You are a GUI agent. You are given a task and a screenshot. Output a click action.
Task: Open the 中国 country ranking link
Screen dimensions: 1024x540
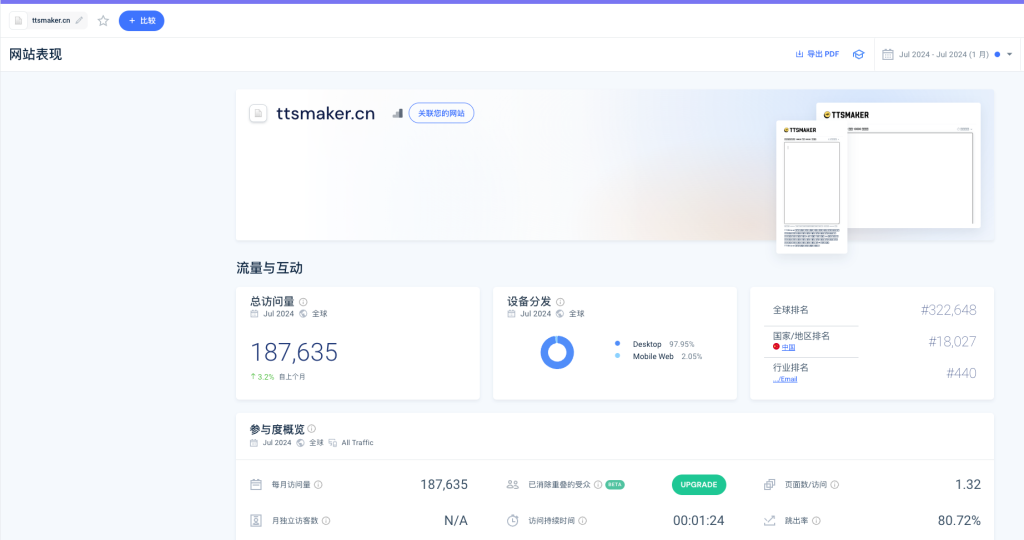[788, 347]
